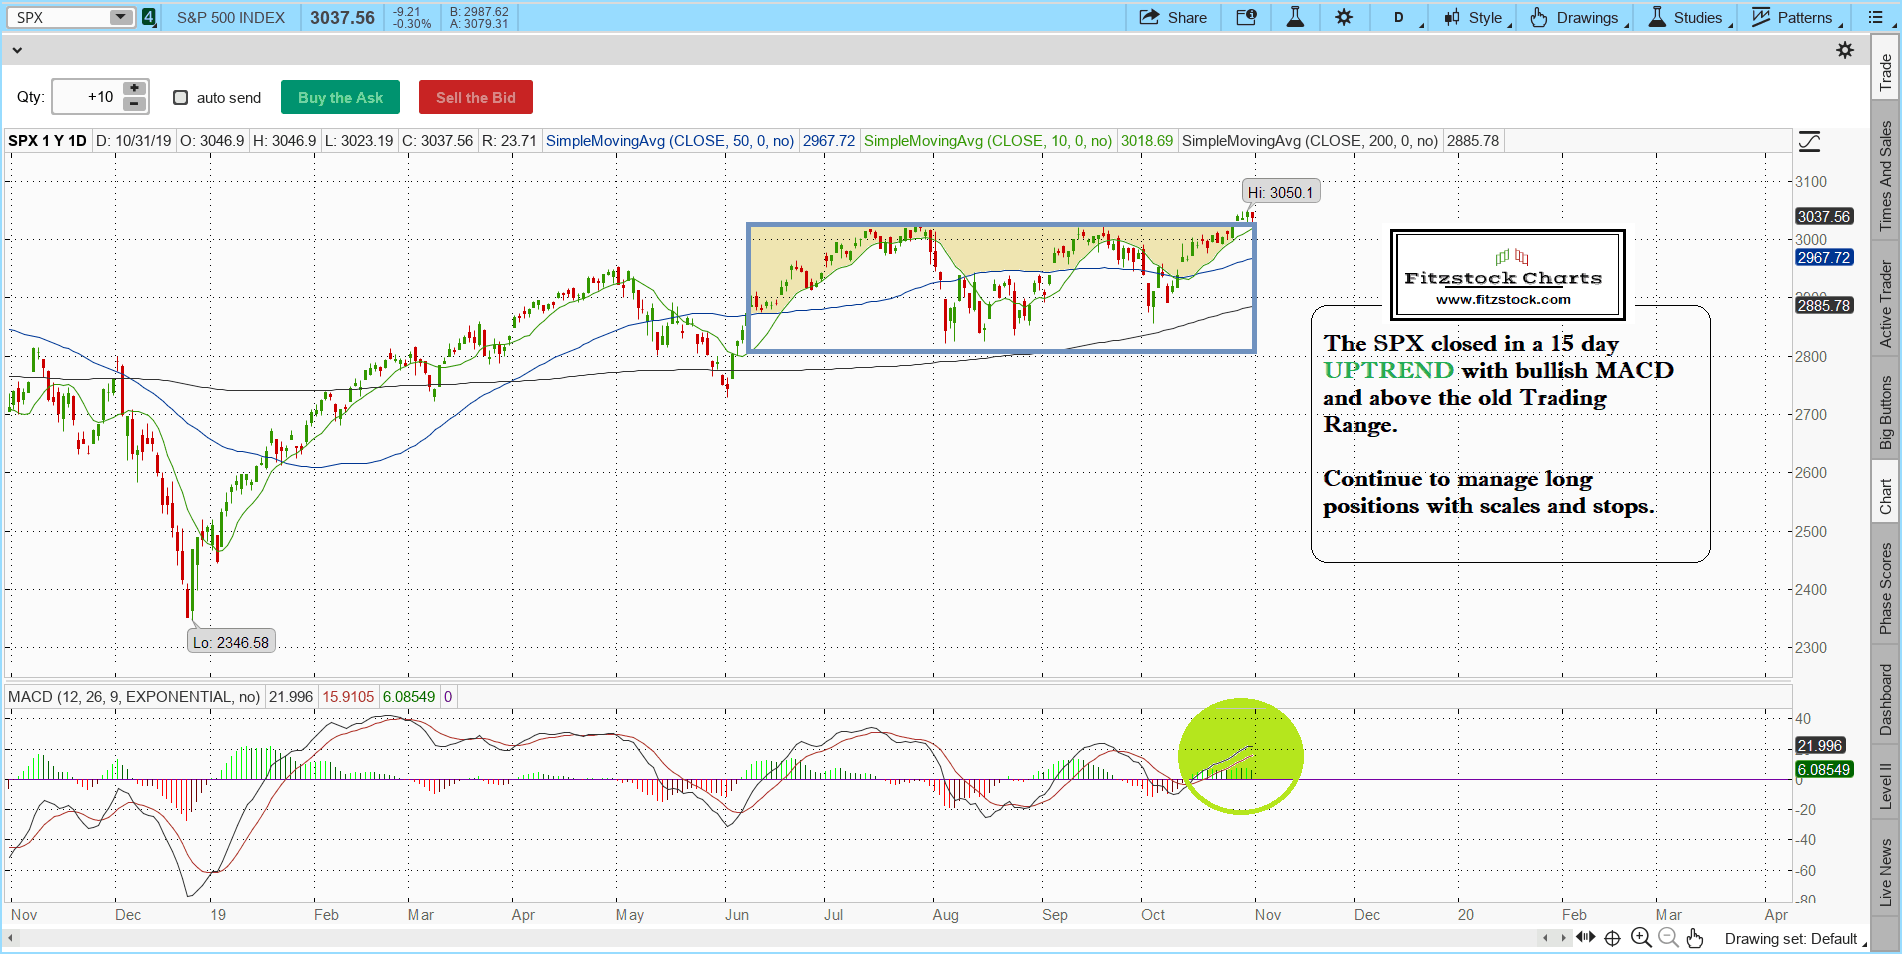Open the SPX symbol dropdown arrow
This screenshot has height=954, width=1902.
[120, 17]
